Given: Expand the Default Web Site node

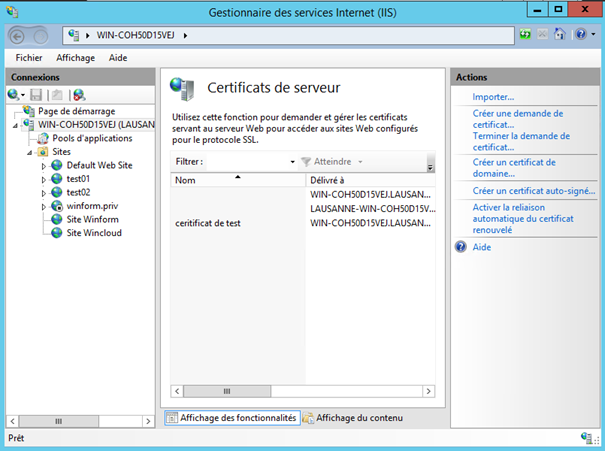Looking at the screenshot, I should point(44,166).
